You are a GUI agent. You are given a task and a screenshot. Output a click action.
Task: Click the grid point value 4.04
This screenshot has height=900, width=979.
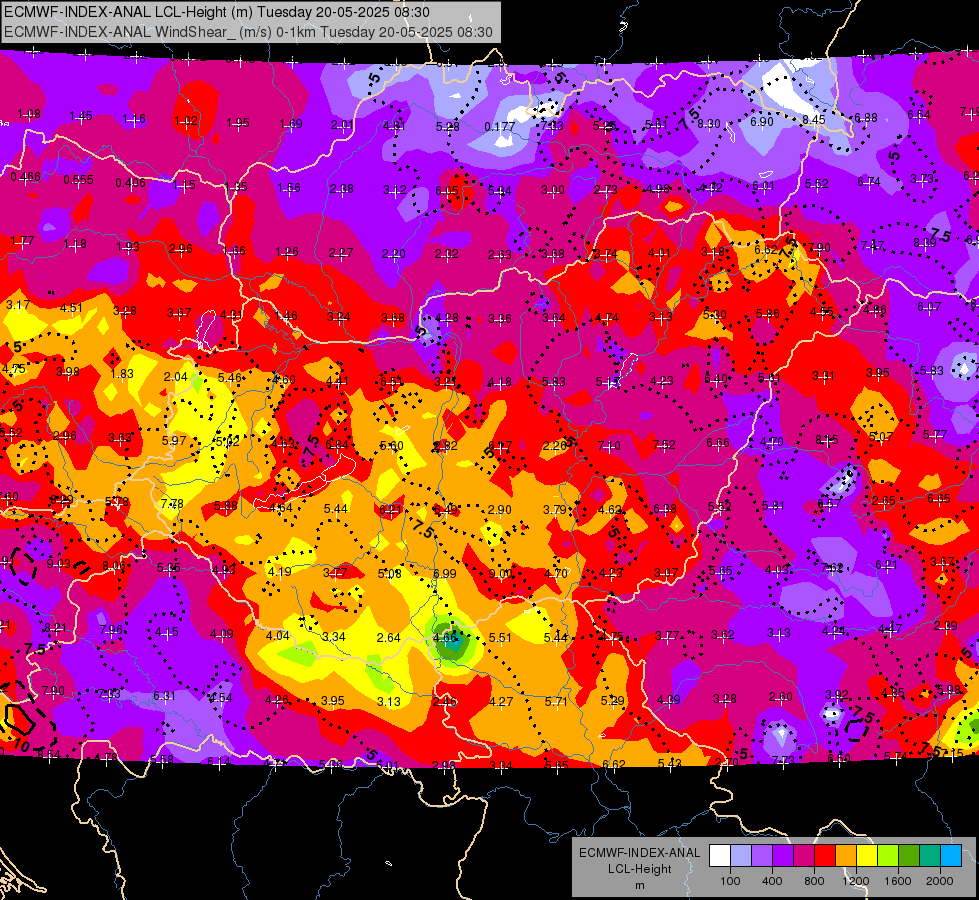[x=278, y=635]
